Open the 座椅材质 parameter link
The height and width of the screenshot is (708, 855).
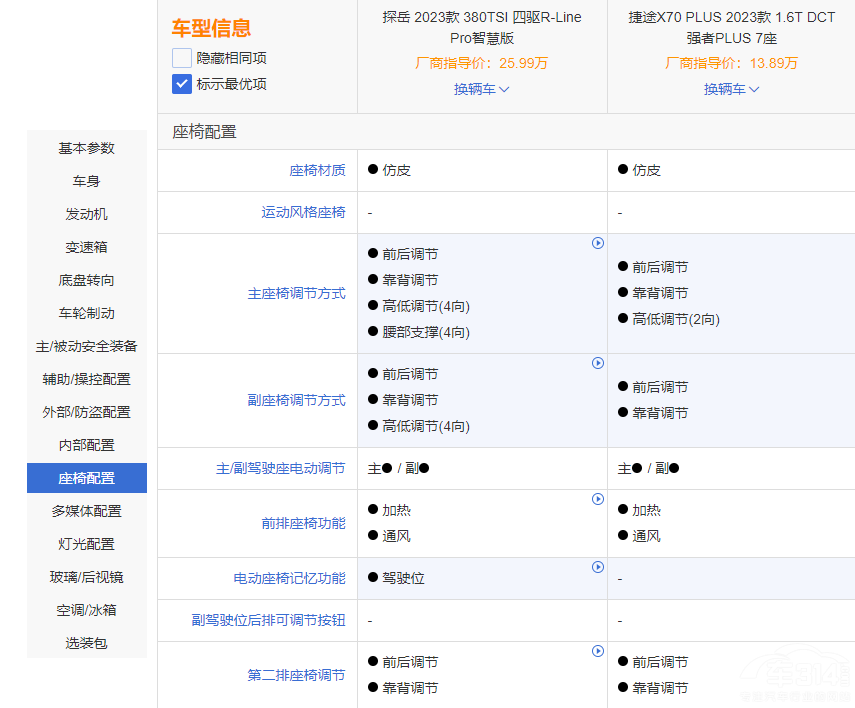[x=317, y=170]
